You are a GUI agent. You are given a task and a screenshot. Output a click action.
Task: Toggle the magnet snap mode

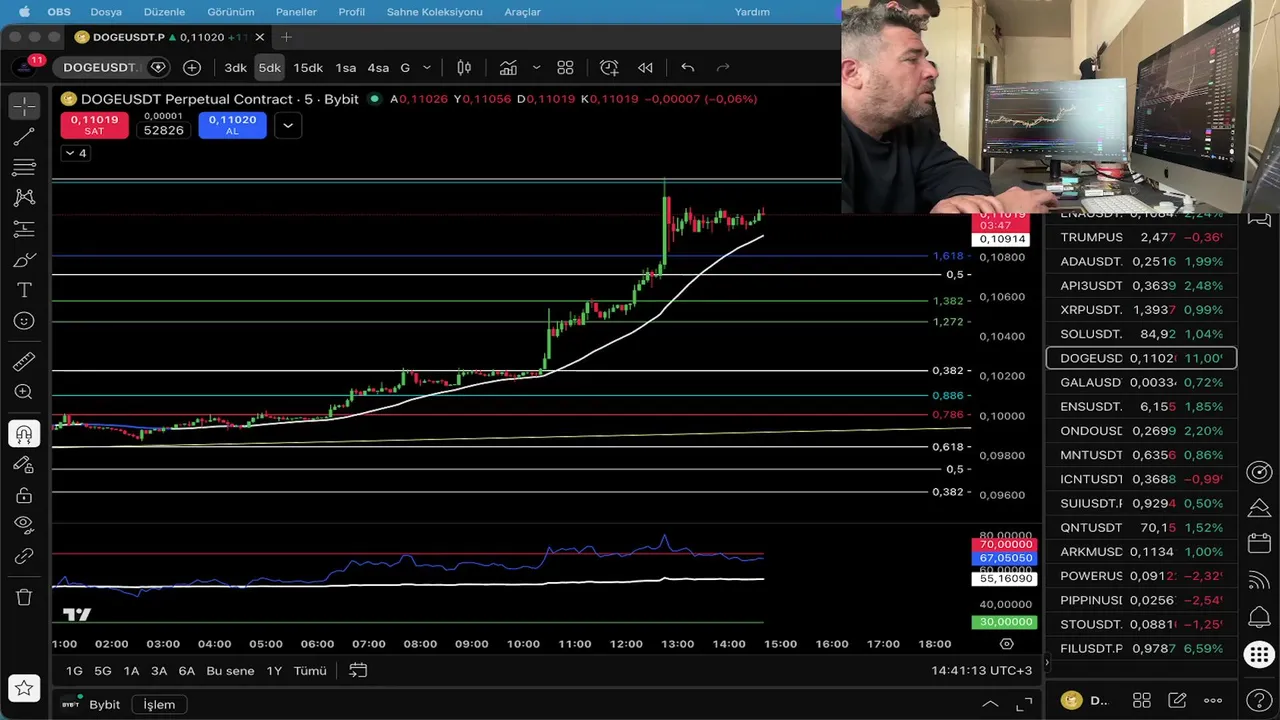pos(24,433)
